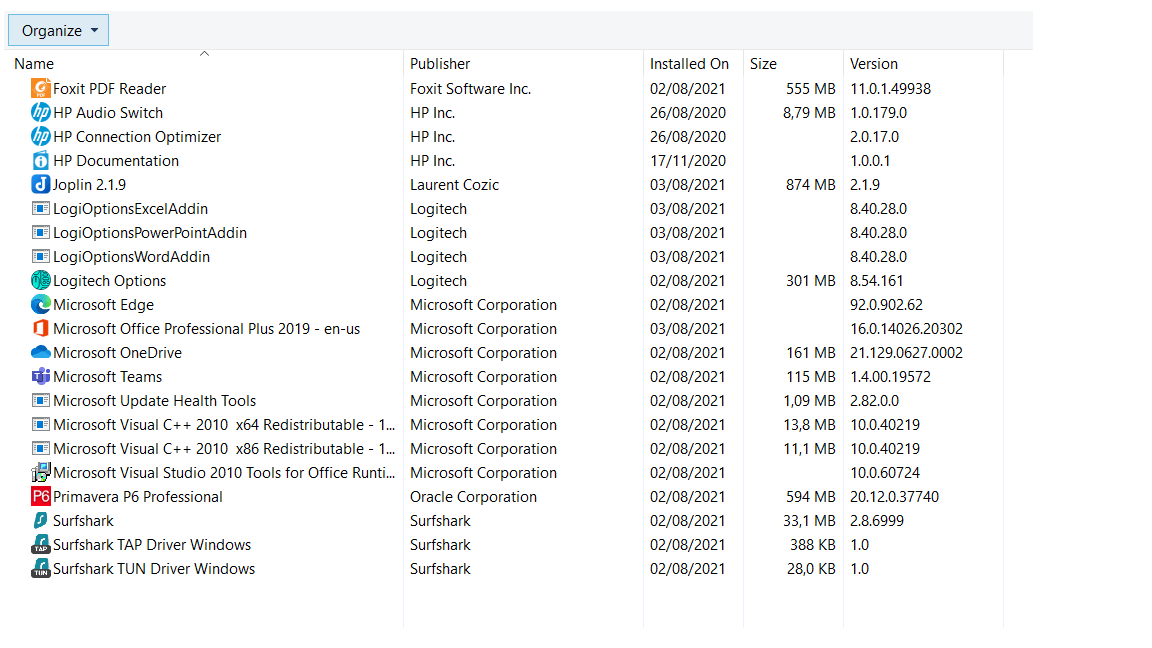Select Visual Studio 2010 Tools for Office name
The width and height of the screenshot is (1152, 648).
click(224, 473)
